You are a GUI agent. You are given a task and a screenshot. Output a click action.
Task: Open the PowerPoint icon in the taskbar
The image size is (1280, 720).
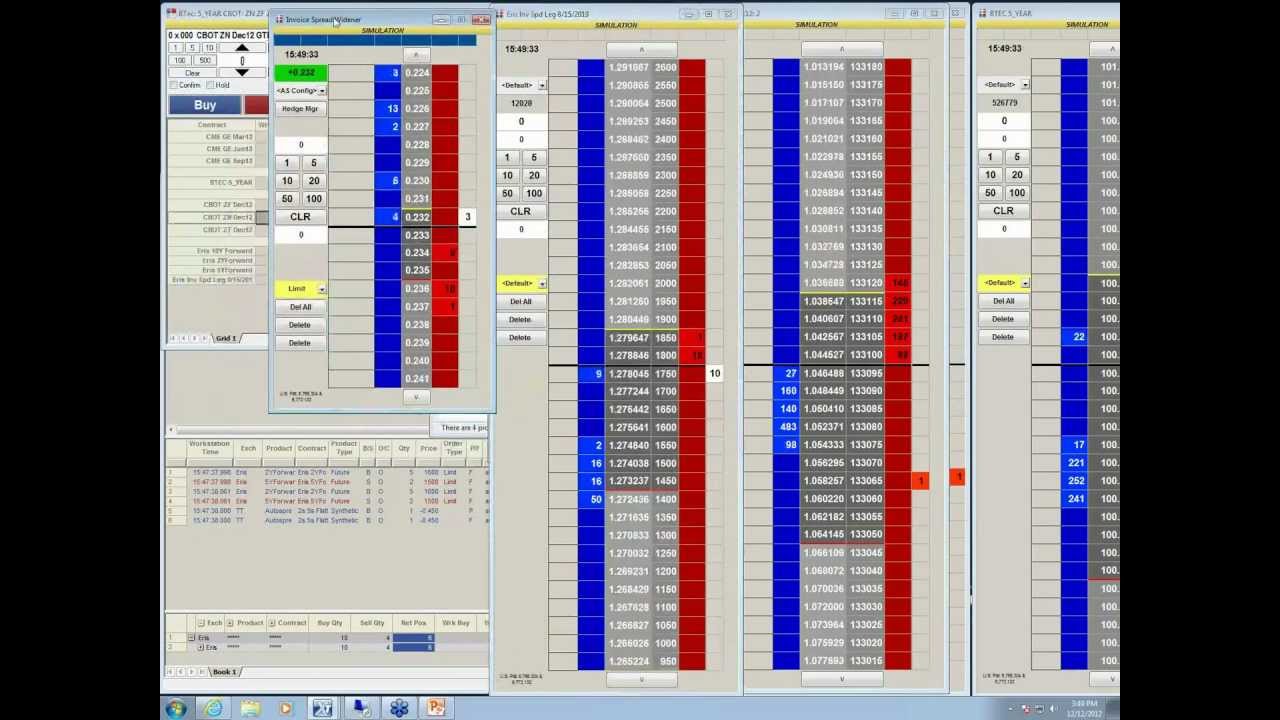coord(436,709)
